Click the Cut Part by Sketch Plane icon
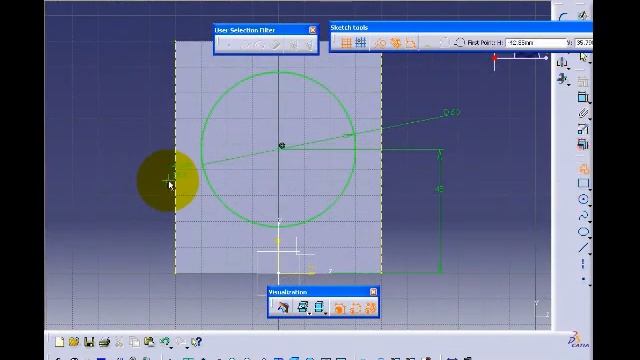The image size is (640, 360). pos(282,307)
